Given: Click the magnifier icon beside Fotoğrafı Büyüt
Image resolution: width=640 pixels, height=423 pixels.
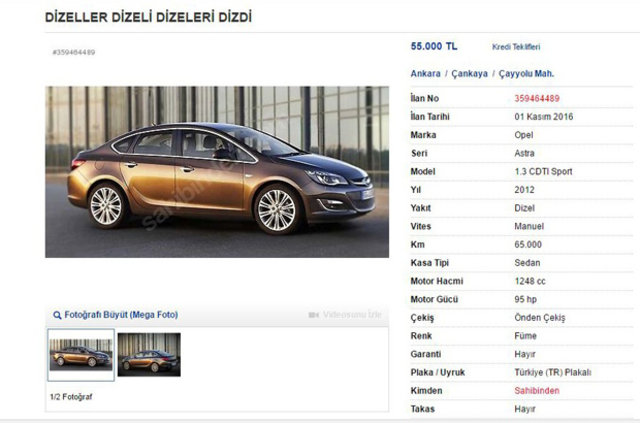Looking at the screenshot, I should [x=57, y=315].
